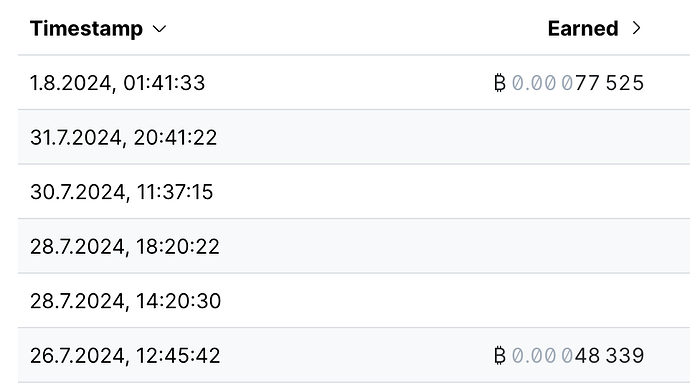Select the Bitcoin icon in 1.8.2024 row
Viewport: 690px width, 385px height.
point(500,83)
